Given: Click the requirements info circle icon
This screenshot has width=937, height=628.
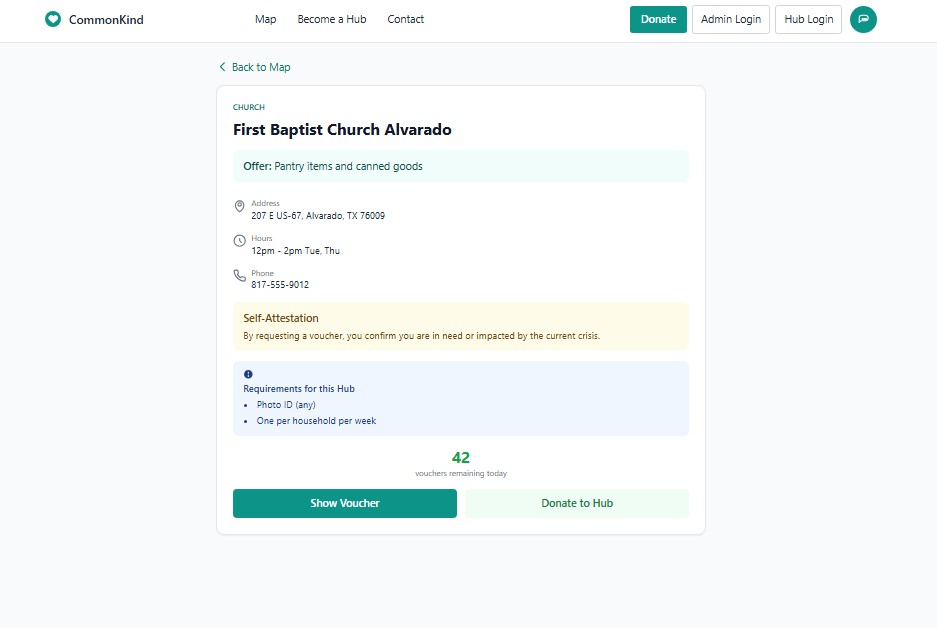Looking at the screenshot, I should point(248,374).
